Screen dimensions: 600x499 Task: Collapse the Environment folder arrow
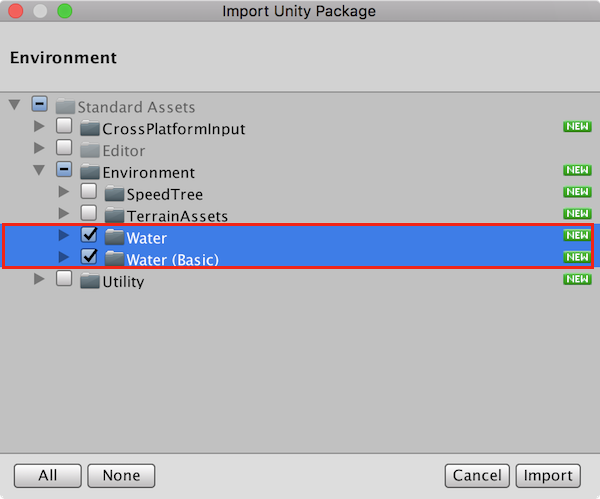[x=39, y=171]
